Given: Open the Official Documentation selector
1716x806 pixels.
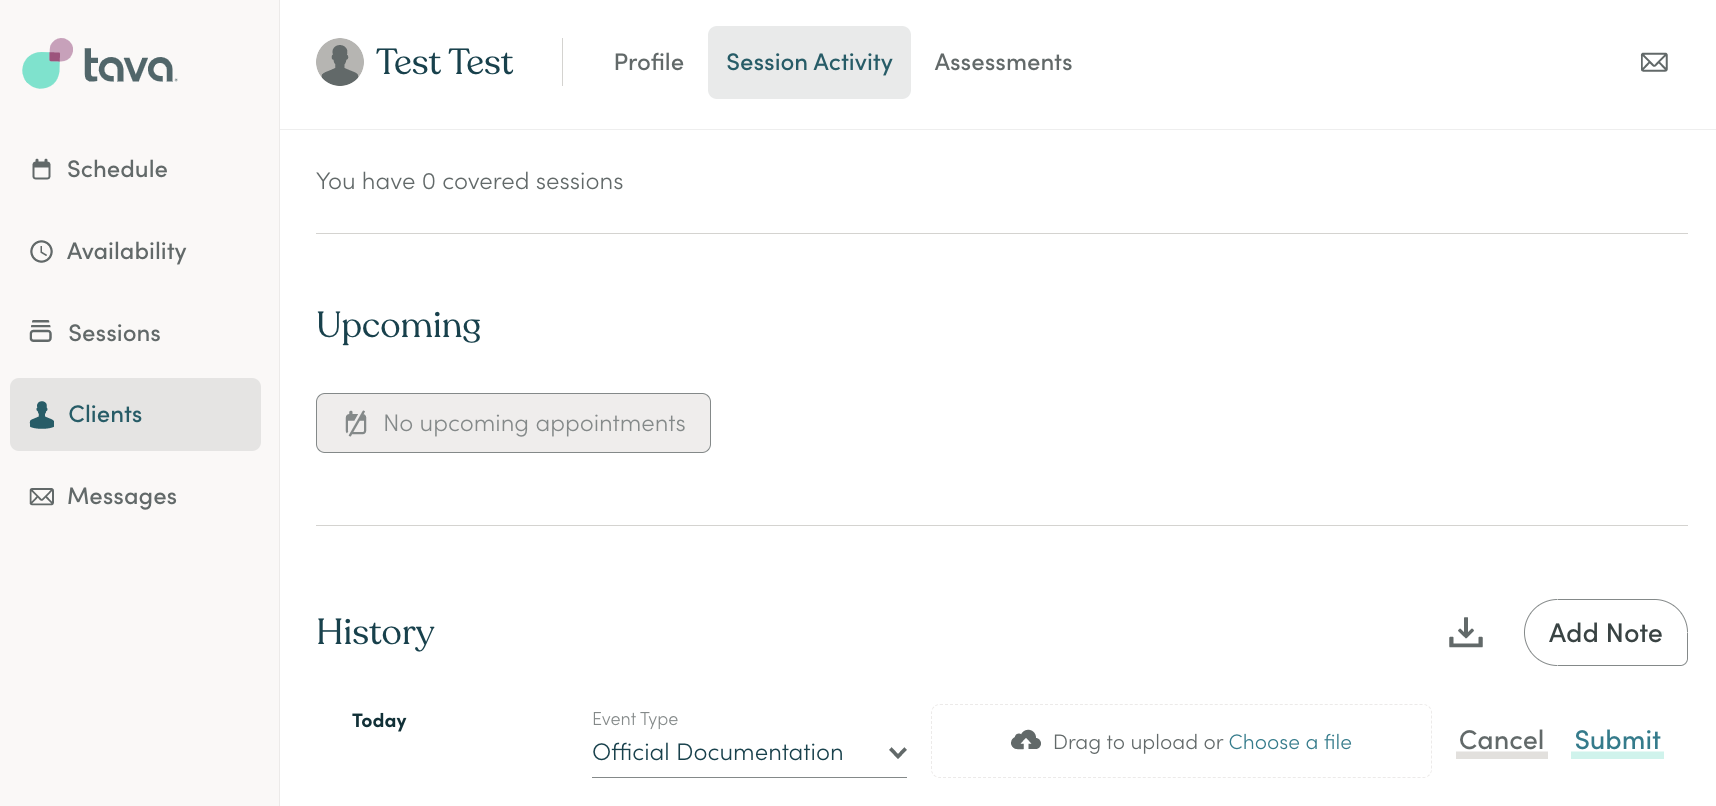Looking at the screenshot, I should [749, 753].
